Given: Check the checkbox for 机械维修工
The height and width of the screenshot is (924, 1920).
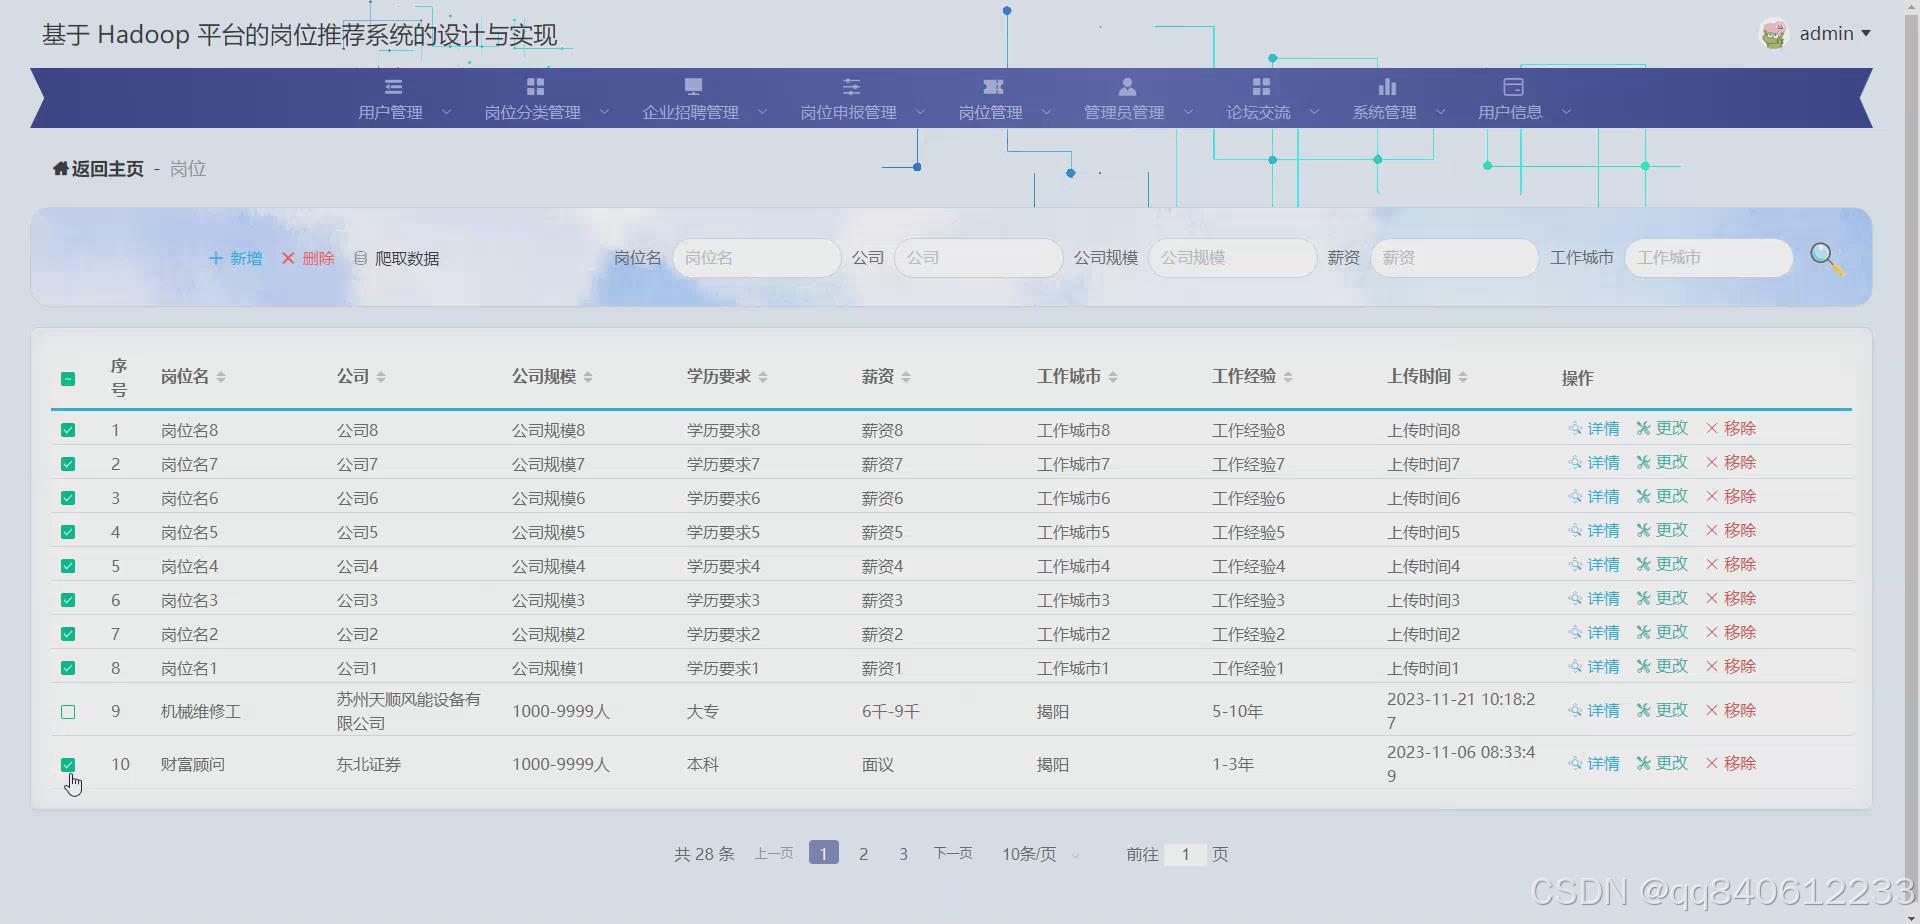Looking at the screenshot, I should pyautogui.click(x=68, y=712).
